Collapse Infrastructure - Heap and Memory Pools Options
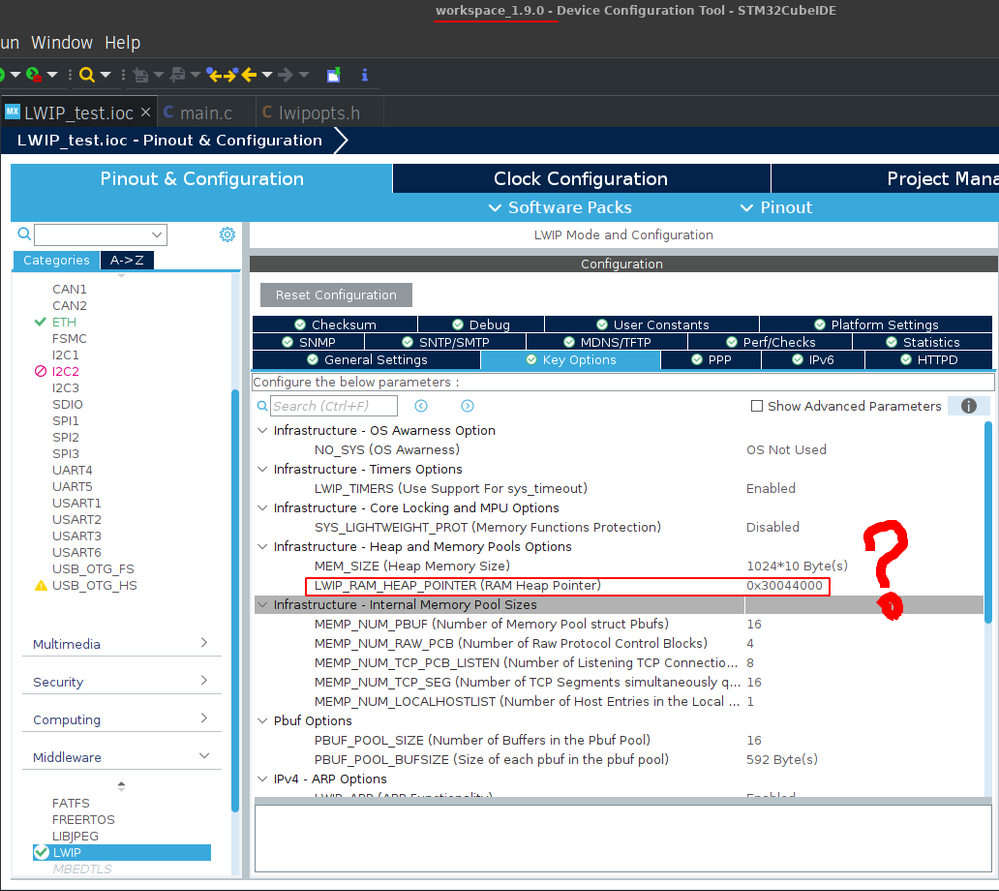This screenshot has width=999, height=891. [x=262, y=546]
